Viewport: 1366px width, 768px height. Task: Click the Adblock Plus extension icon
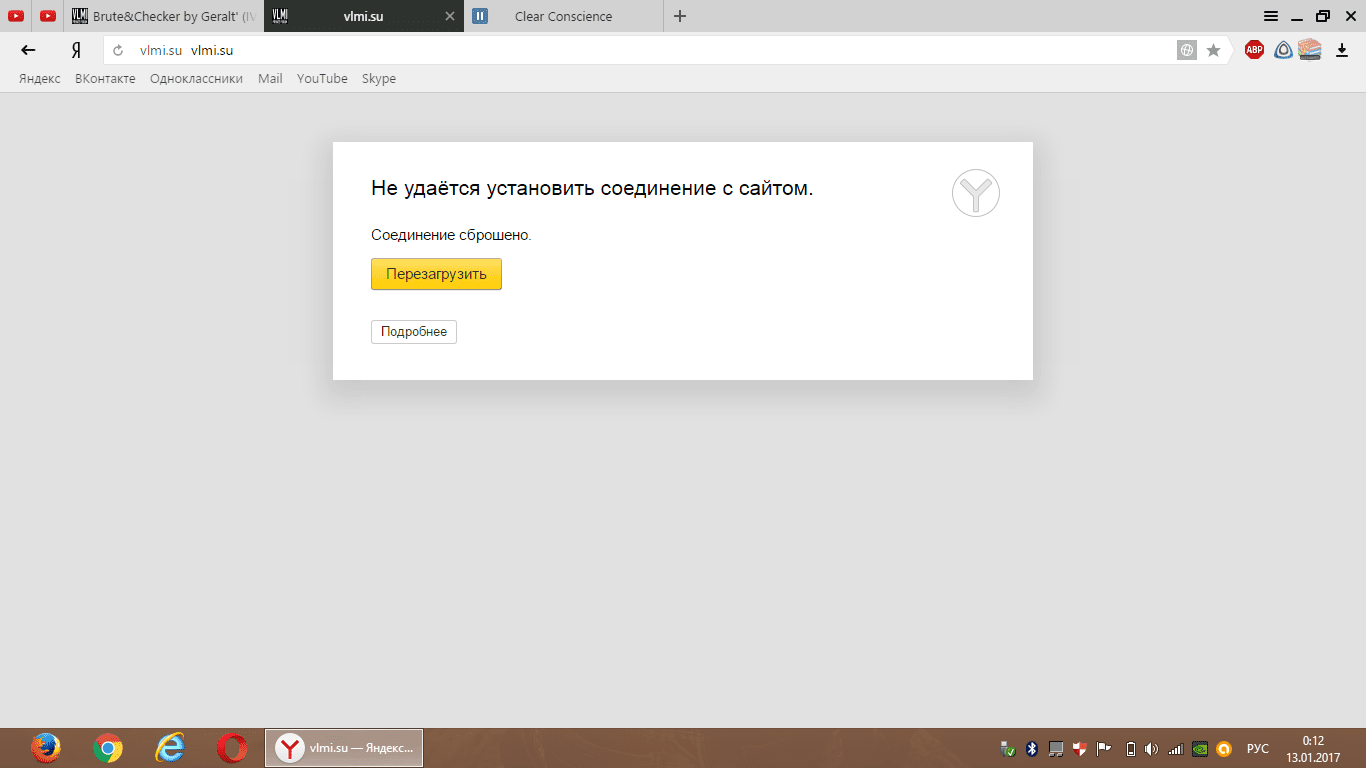coord(1254,50)
